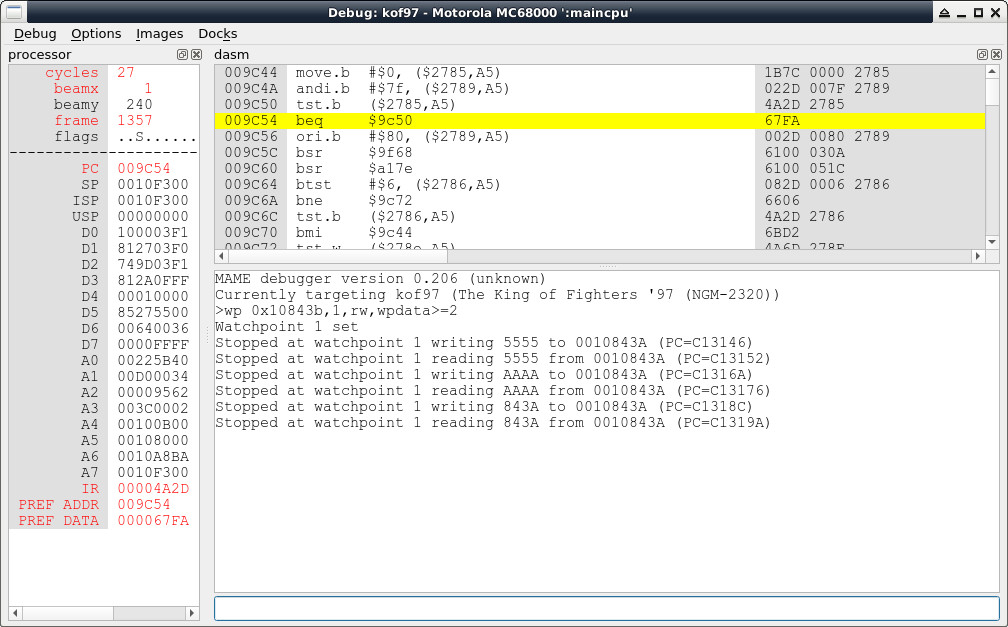Open the Docks menu
1008x627 pixels.
(x=217, y=33)
